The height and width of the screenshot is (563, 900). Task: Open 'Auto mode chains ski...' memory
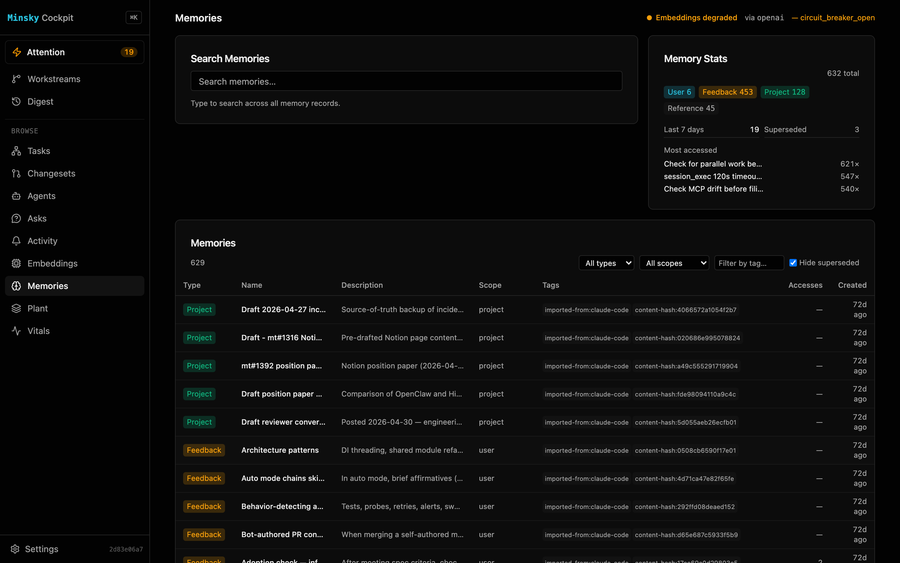(282, 479)
